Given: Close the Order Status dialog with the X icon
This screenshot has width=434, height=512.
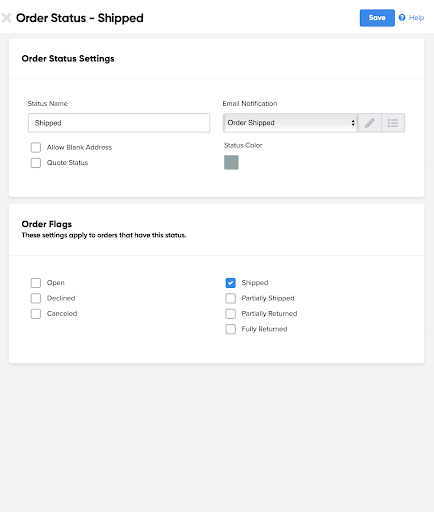Looking at the screenshot, I should [x=6, y=18].
